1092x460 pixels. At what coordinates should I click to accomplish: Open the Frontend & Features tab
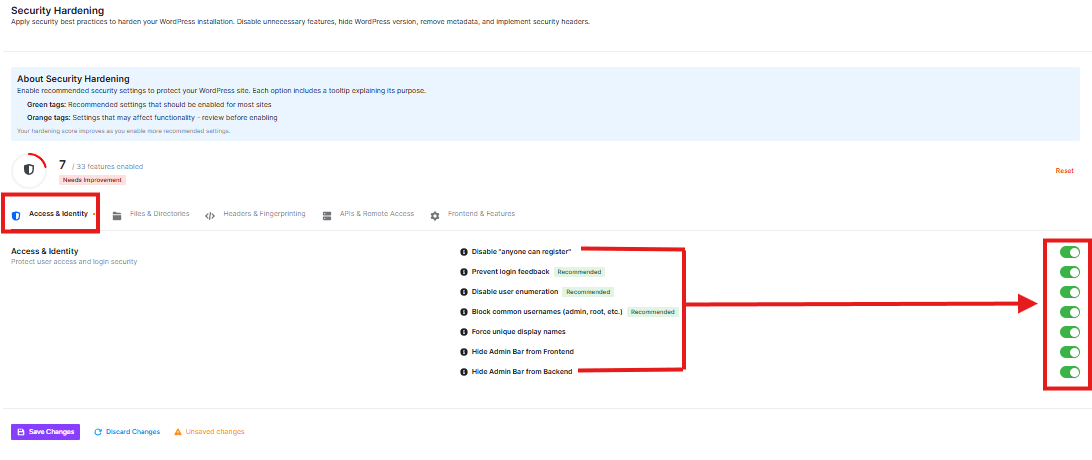point(473,214)
